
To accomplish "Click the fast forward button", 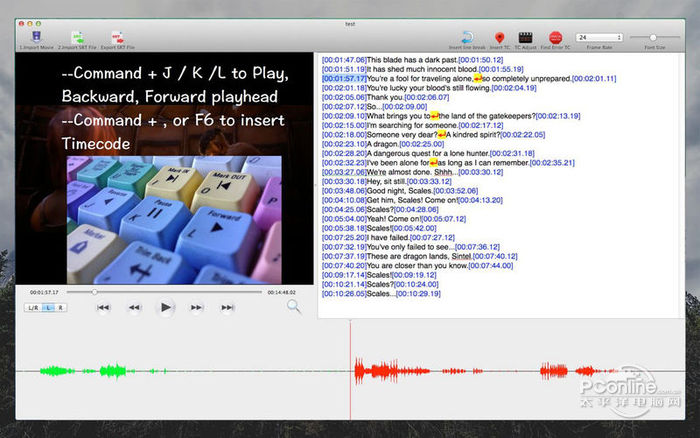I will click(197, 307).
